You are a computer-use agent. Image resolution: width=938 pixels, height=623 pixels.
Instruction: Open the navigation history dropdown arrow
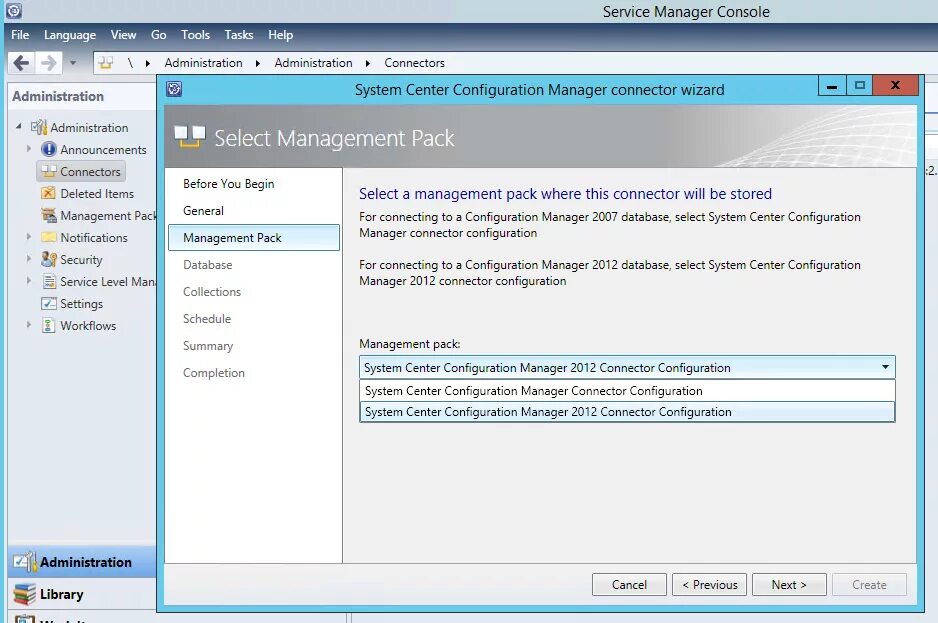point(73,63)
